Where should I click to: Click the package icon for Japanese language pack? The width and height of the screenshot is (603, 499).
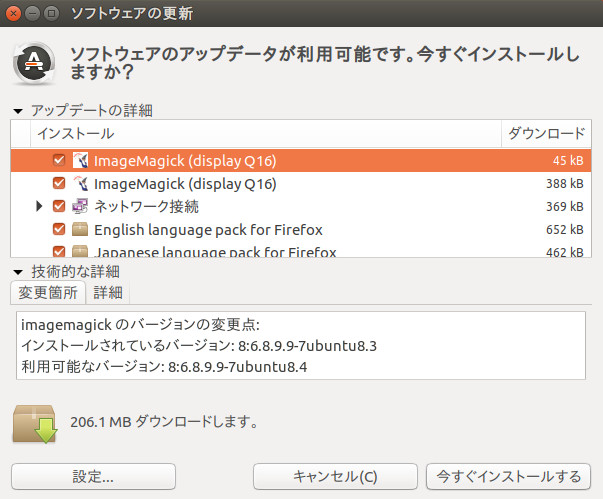[x=80, y=251]
